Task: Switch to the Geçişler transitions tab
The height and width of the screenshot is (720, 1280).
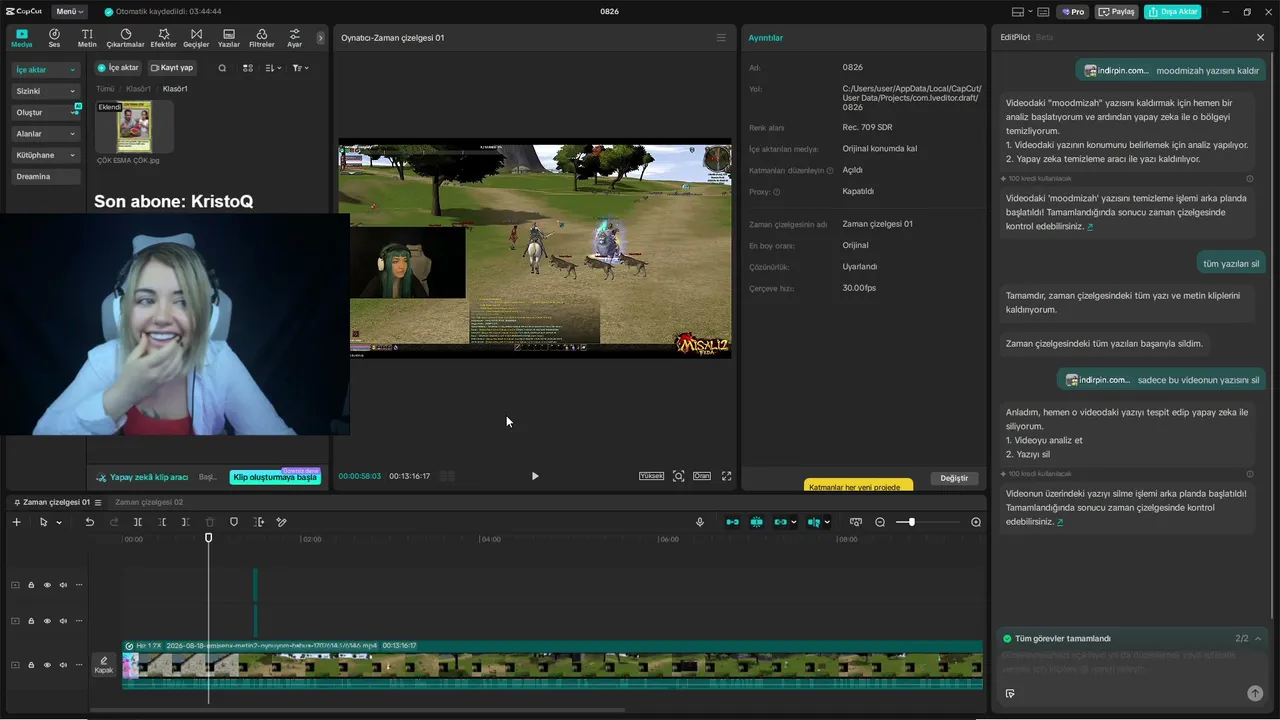Action: pos(196,38)
